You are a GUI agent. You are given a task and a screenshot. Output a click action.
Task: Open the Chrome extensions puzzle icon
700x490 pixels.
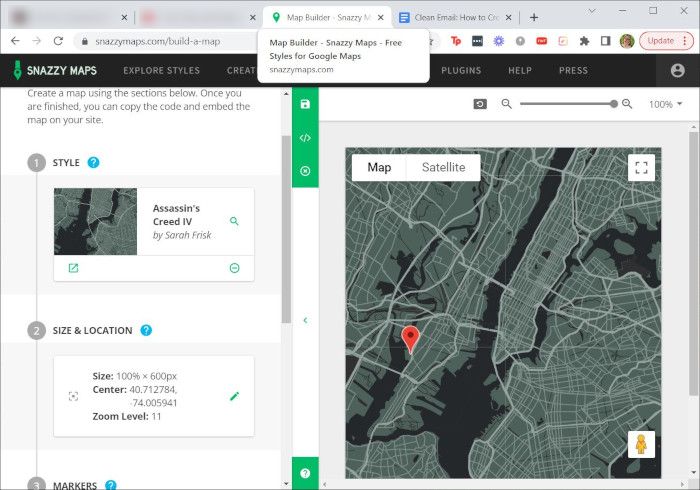click(584, 41)
